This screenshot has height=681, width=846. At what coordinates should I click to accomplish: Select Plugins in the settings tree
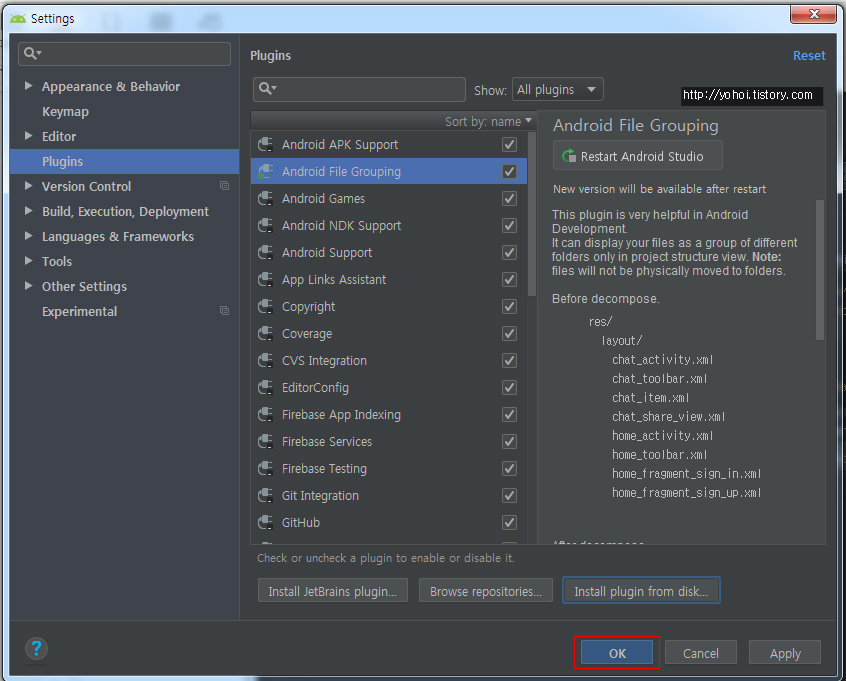[124, 161]
